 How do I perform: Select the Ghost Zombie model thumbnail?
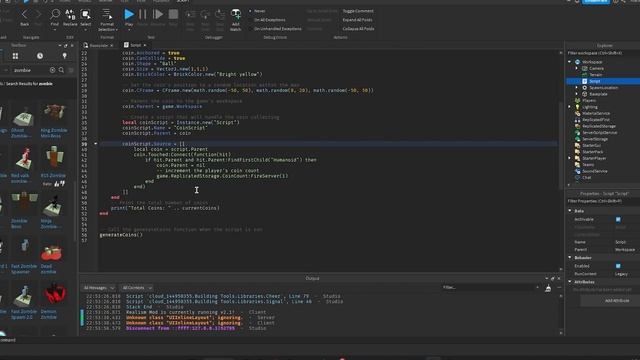tap(23, 116)
